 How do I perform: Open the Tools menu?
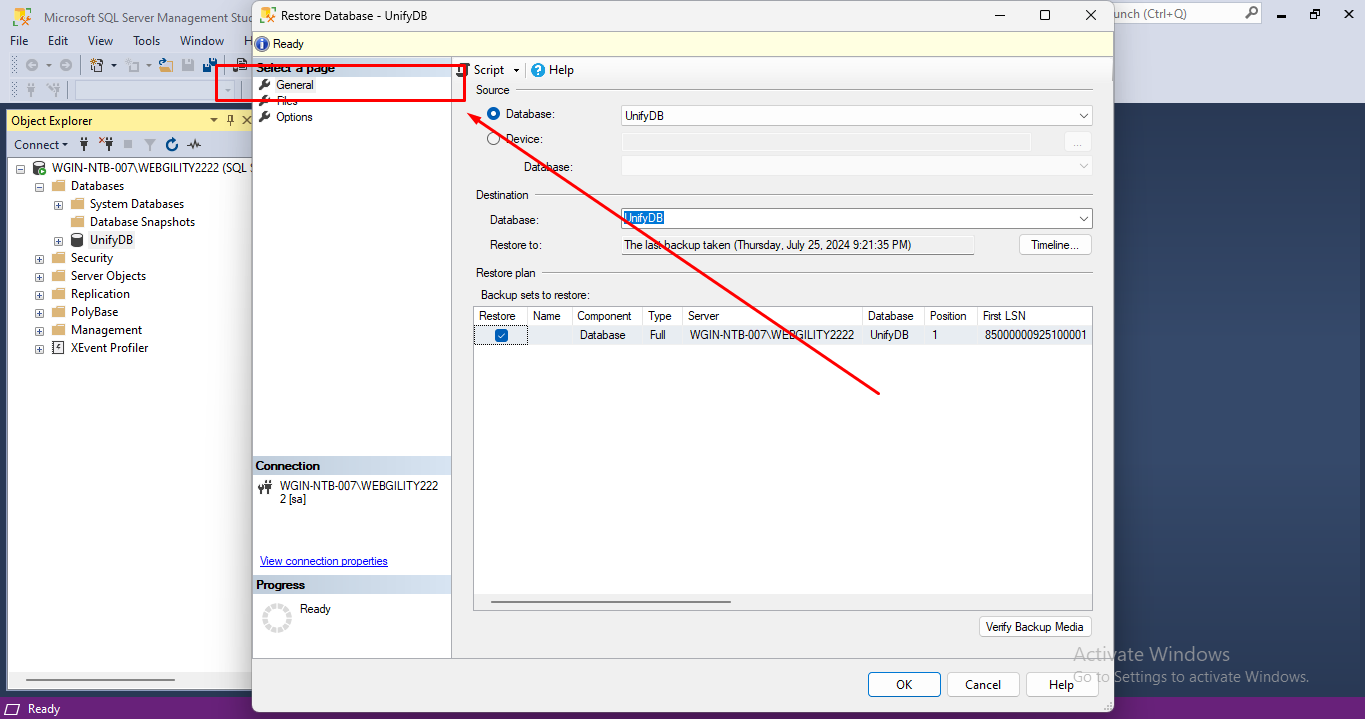(146, 40)
